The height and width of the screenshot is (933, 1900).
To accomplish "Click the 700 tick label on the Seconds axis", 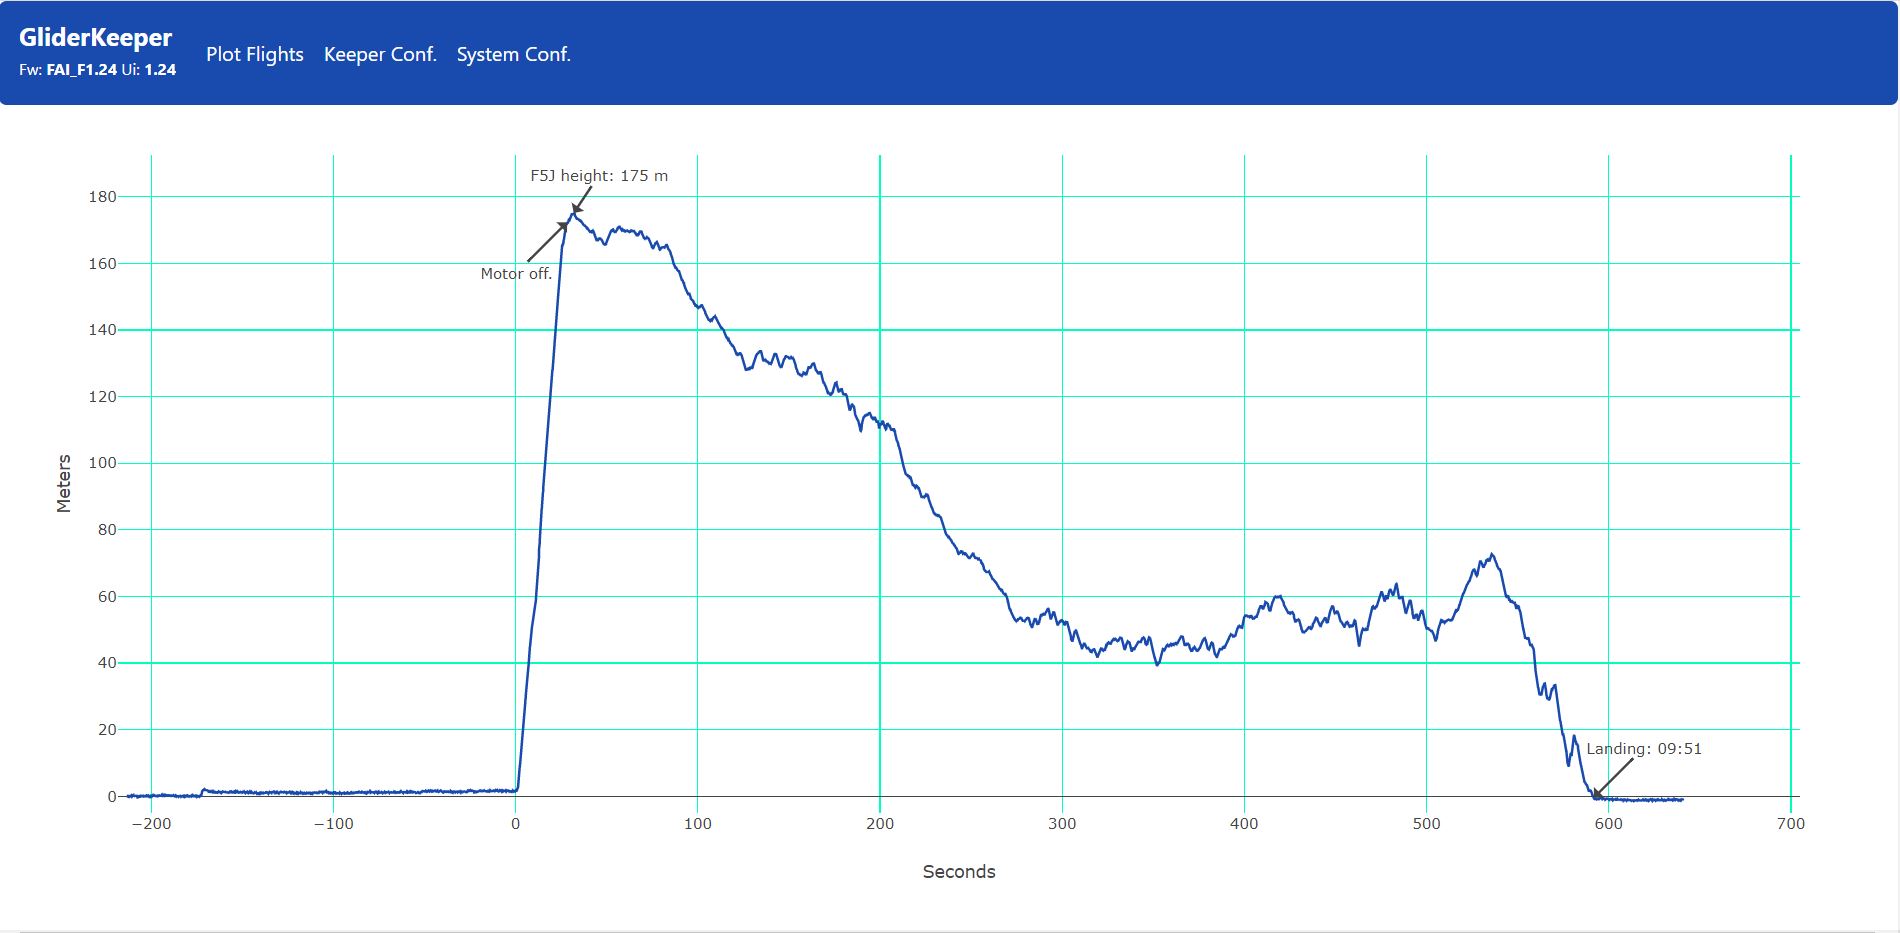I will 1790,824.
